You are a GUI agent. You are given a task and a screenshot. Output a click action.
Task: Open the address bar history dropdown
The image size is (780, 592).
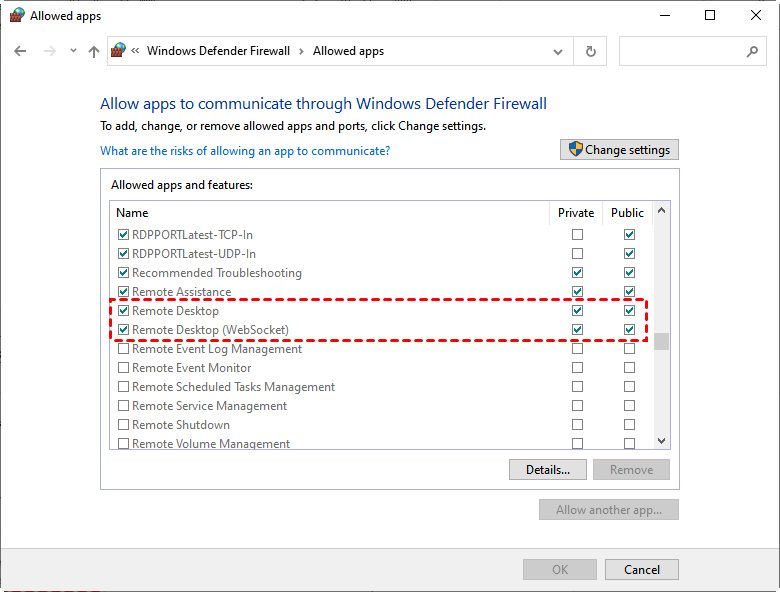tap(558, 51)
